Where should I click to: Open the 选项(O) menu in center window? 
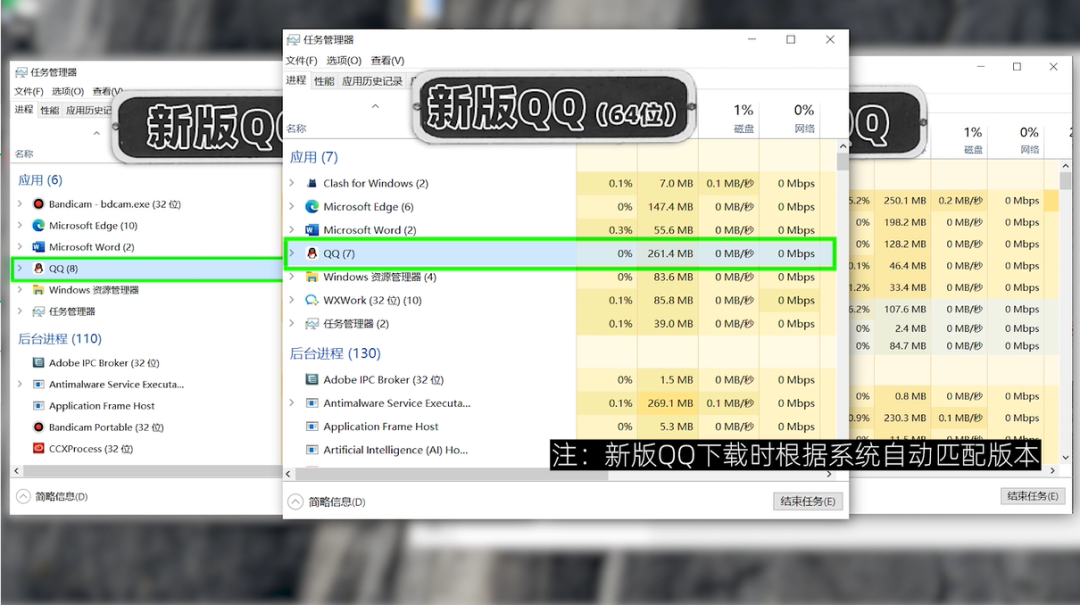(x=344, y=61)
